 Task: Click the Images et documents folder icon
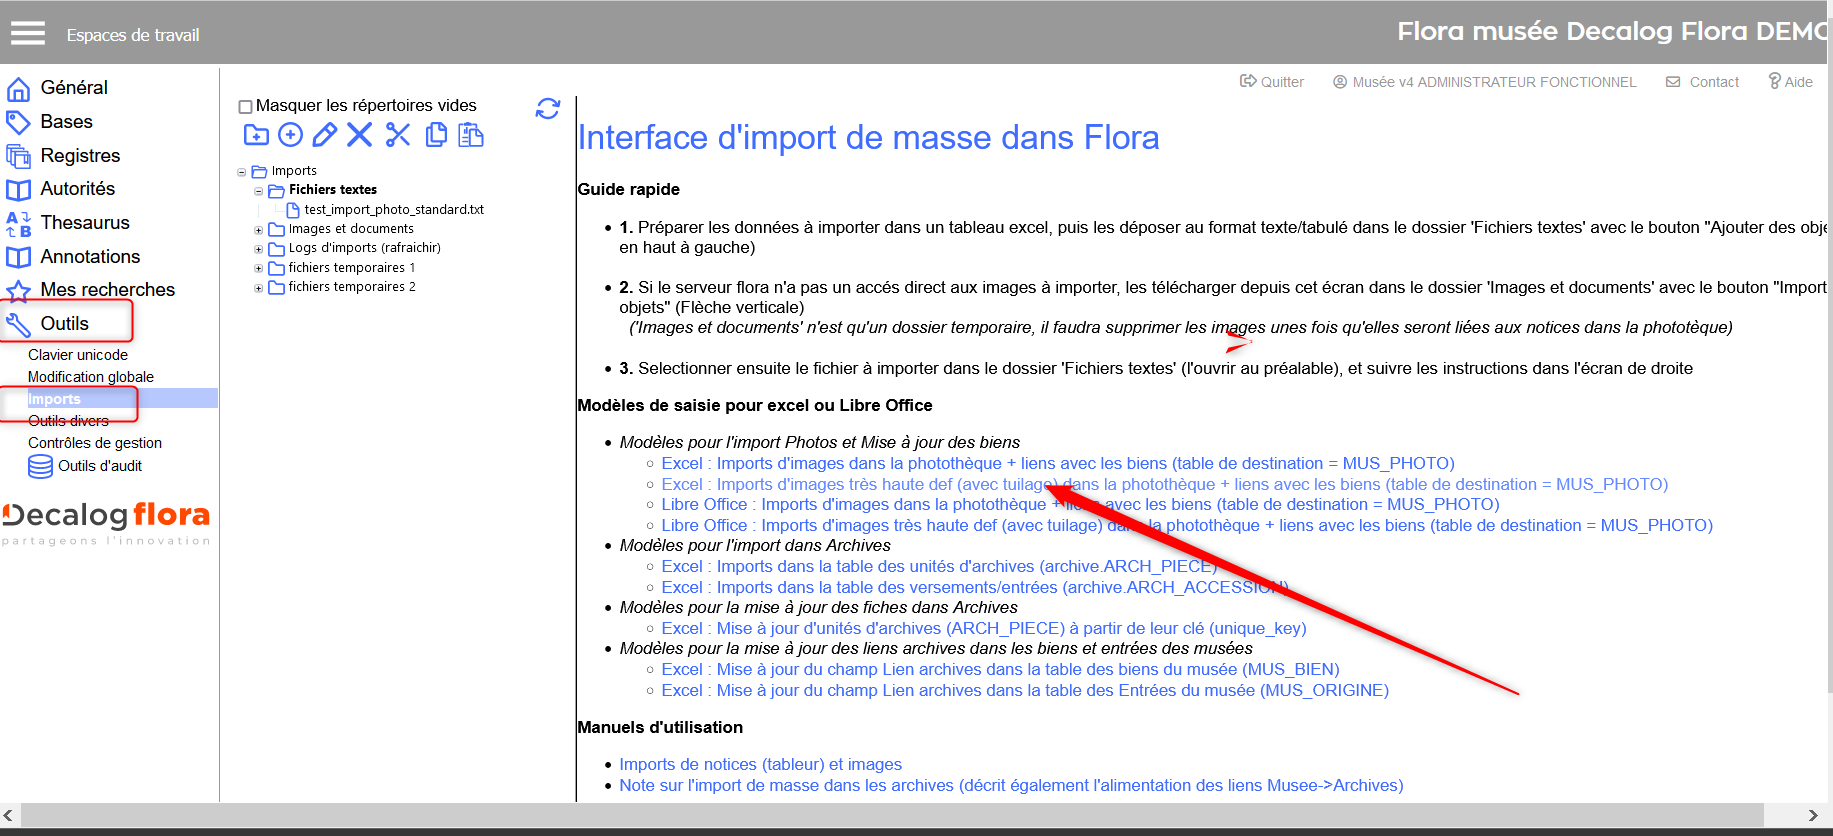[x=277, y=229]
